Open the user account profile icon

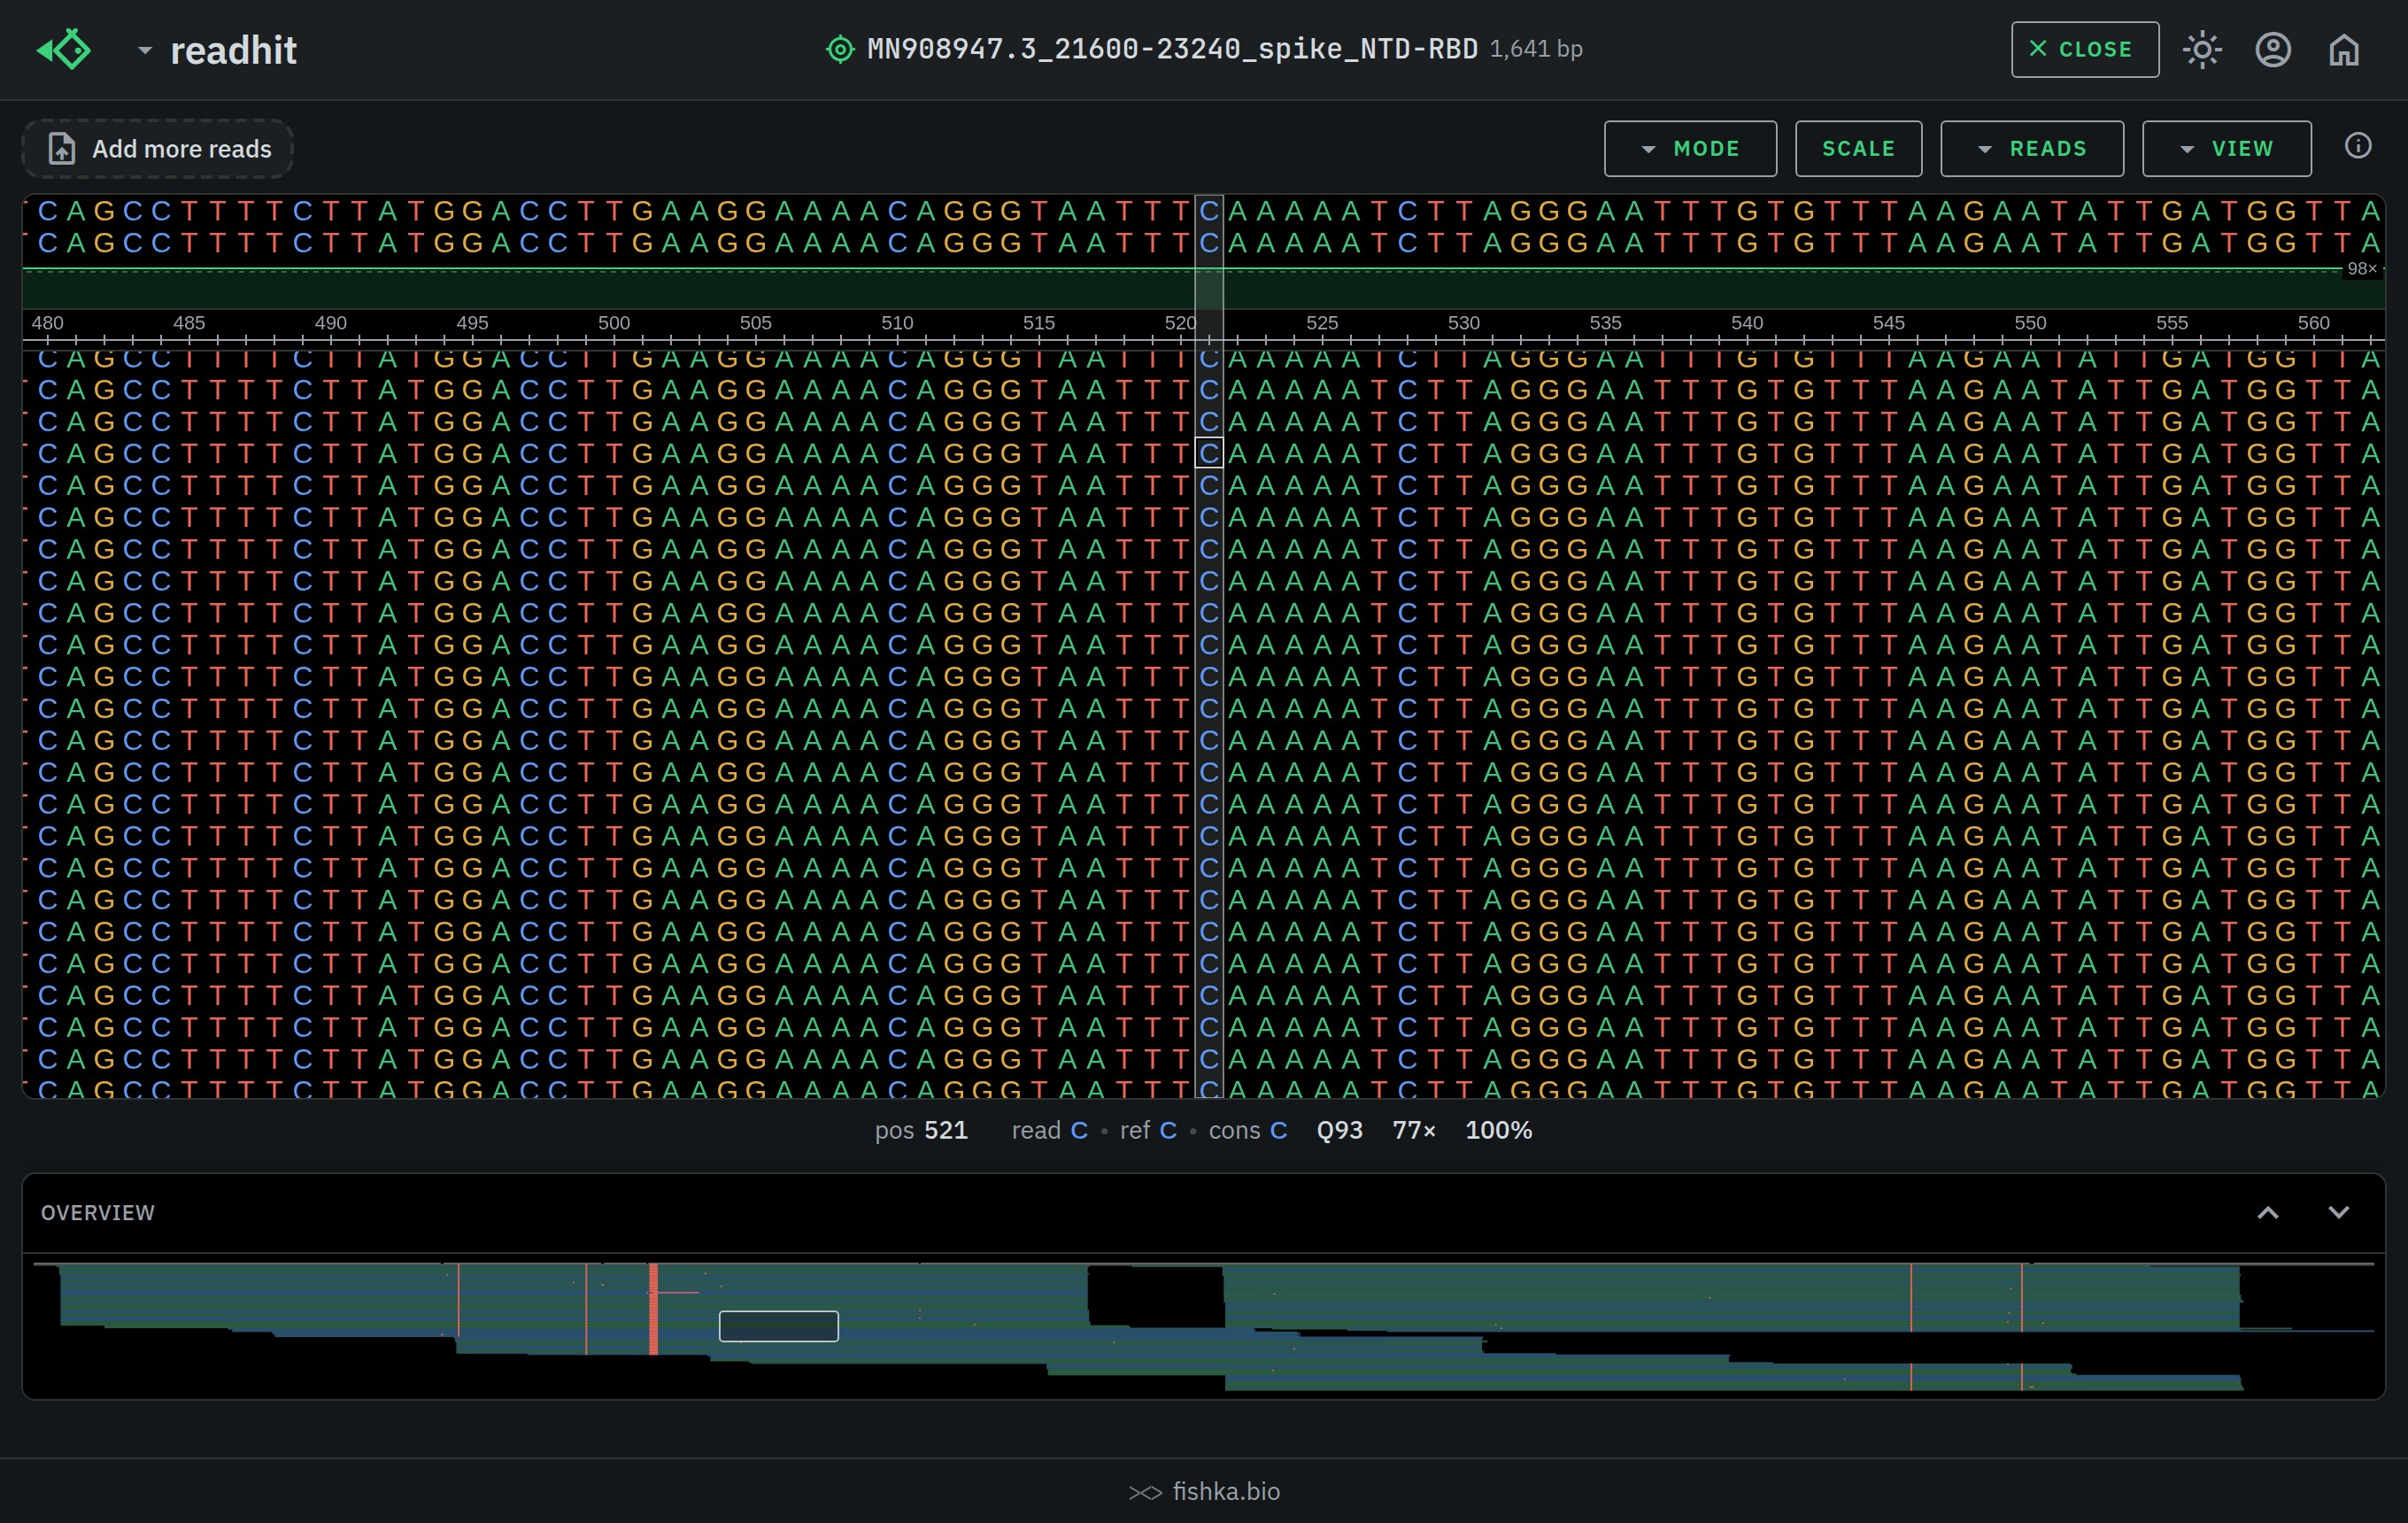tap(2273, 49)
